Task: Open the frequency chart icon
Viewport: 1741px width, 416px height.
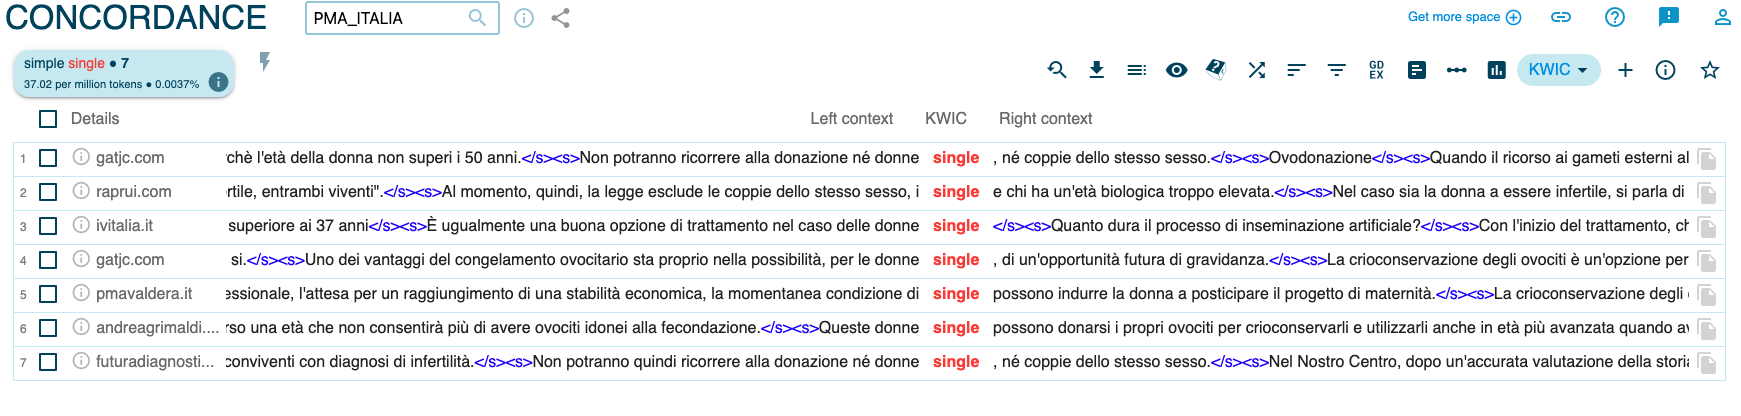Action: tap(1496, 70)
